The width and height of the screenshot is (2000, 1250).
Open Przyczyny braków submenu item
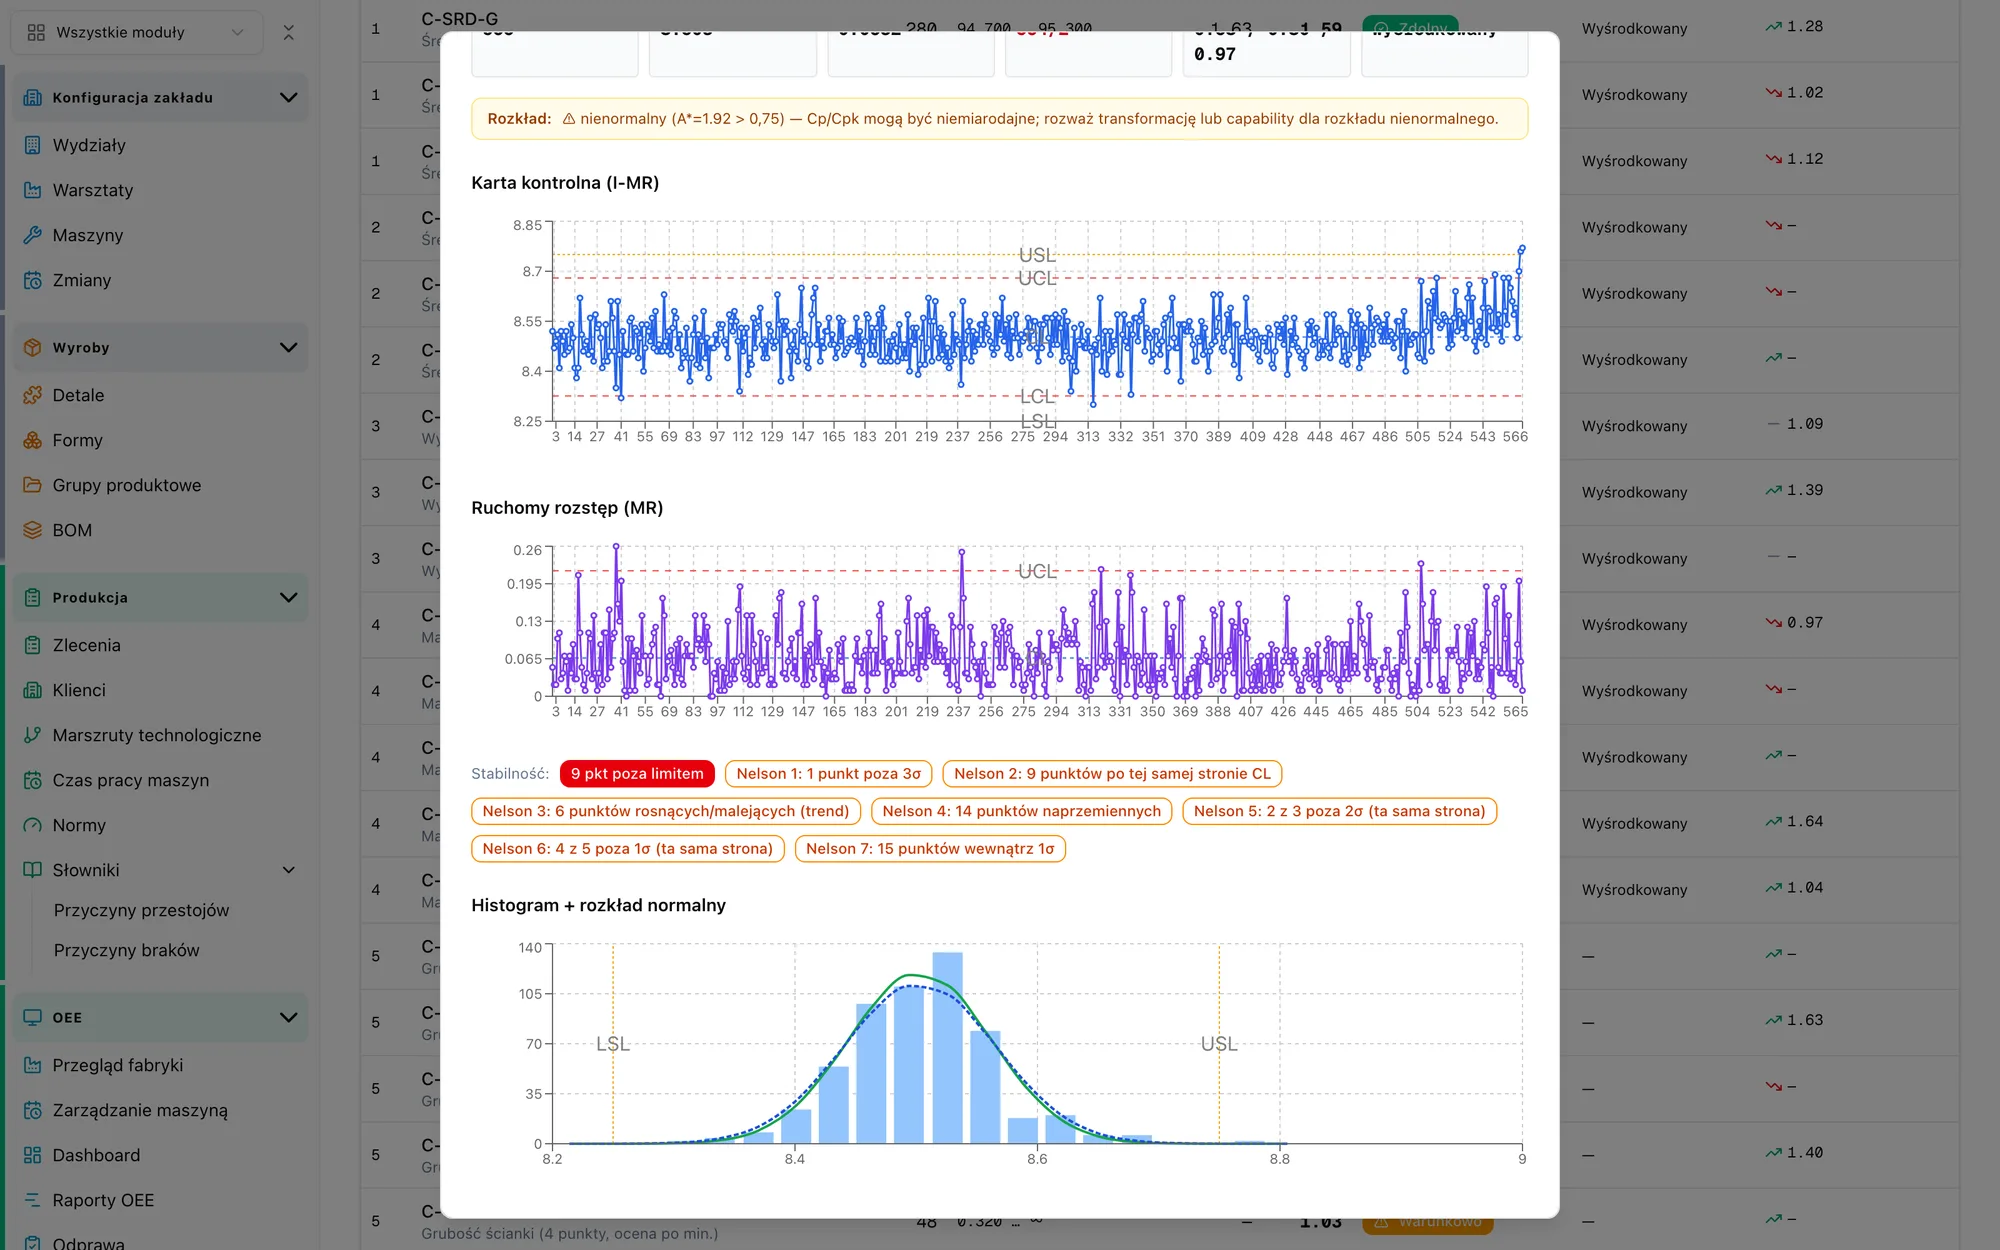[126, 950]
